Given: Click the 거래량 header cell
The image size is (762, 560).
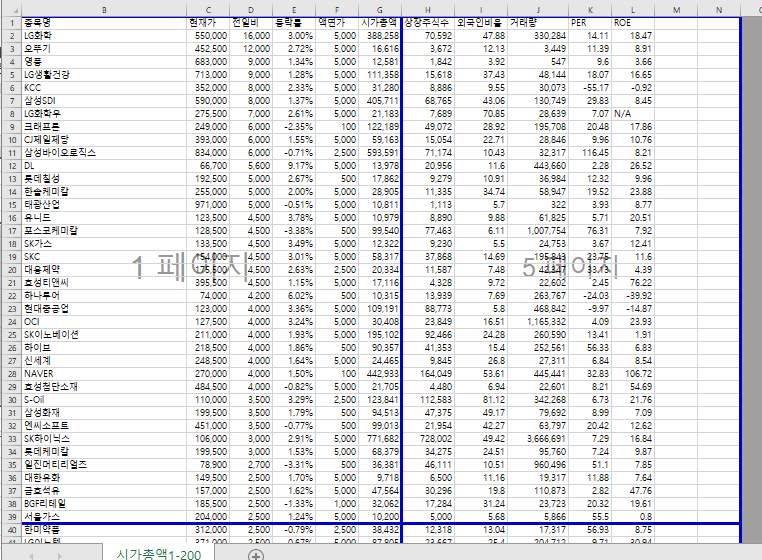Looking at the screenshot, I should coord(537,23).
